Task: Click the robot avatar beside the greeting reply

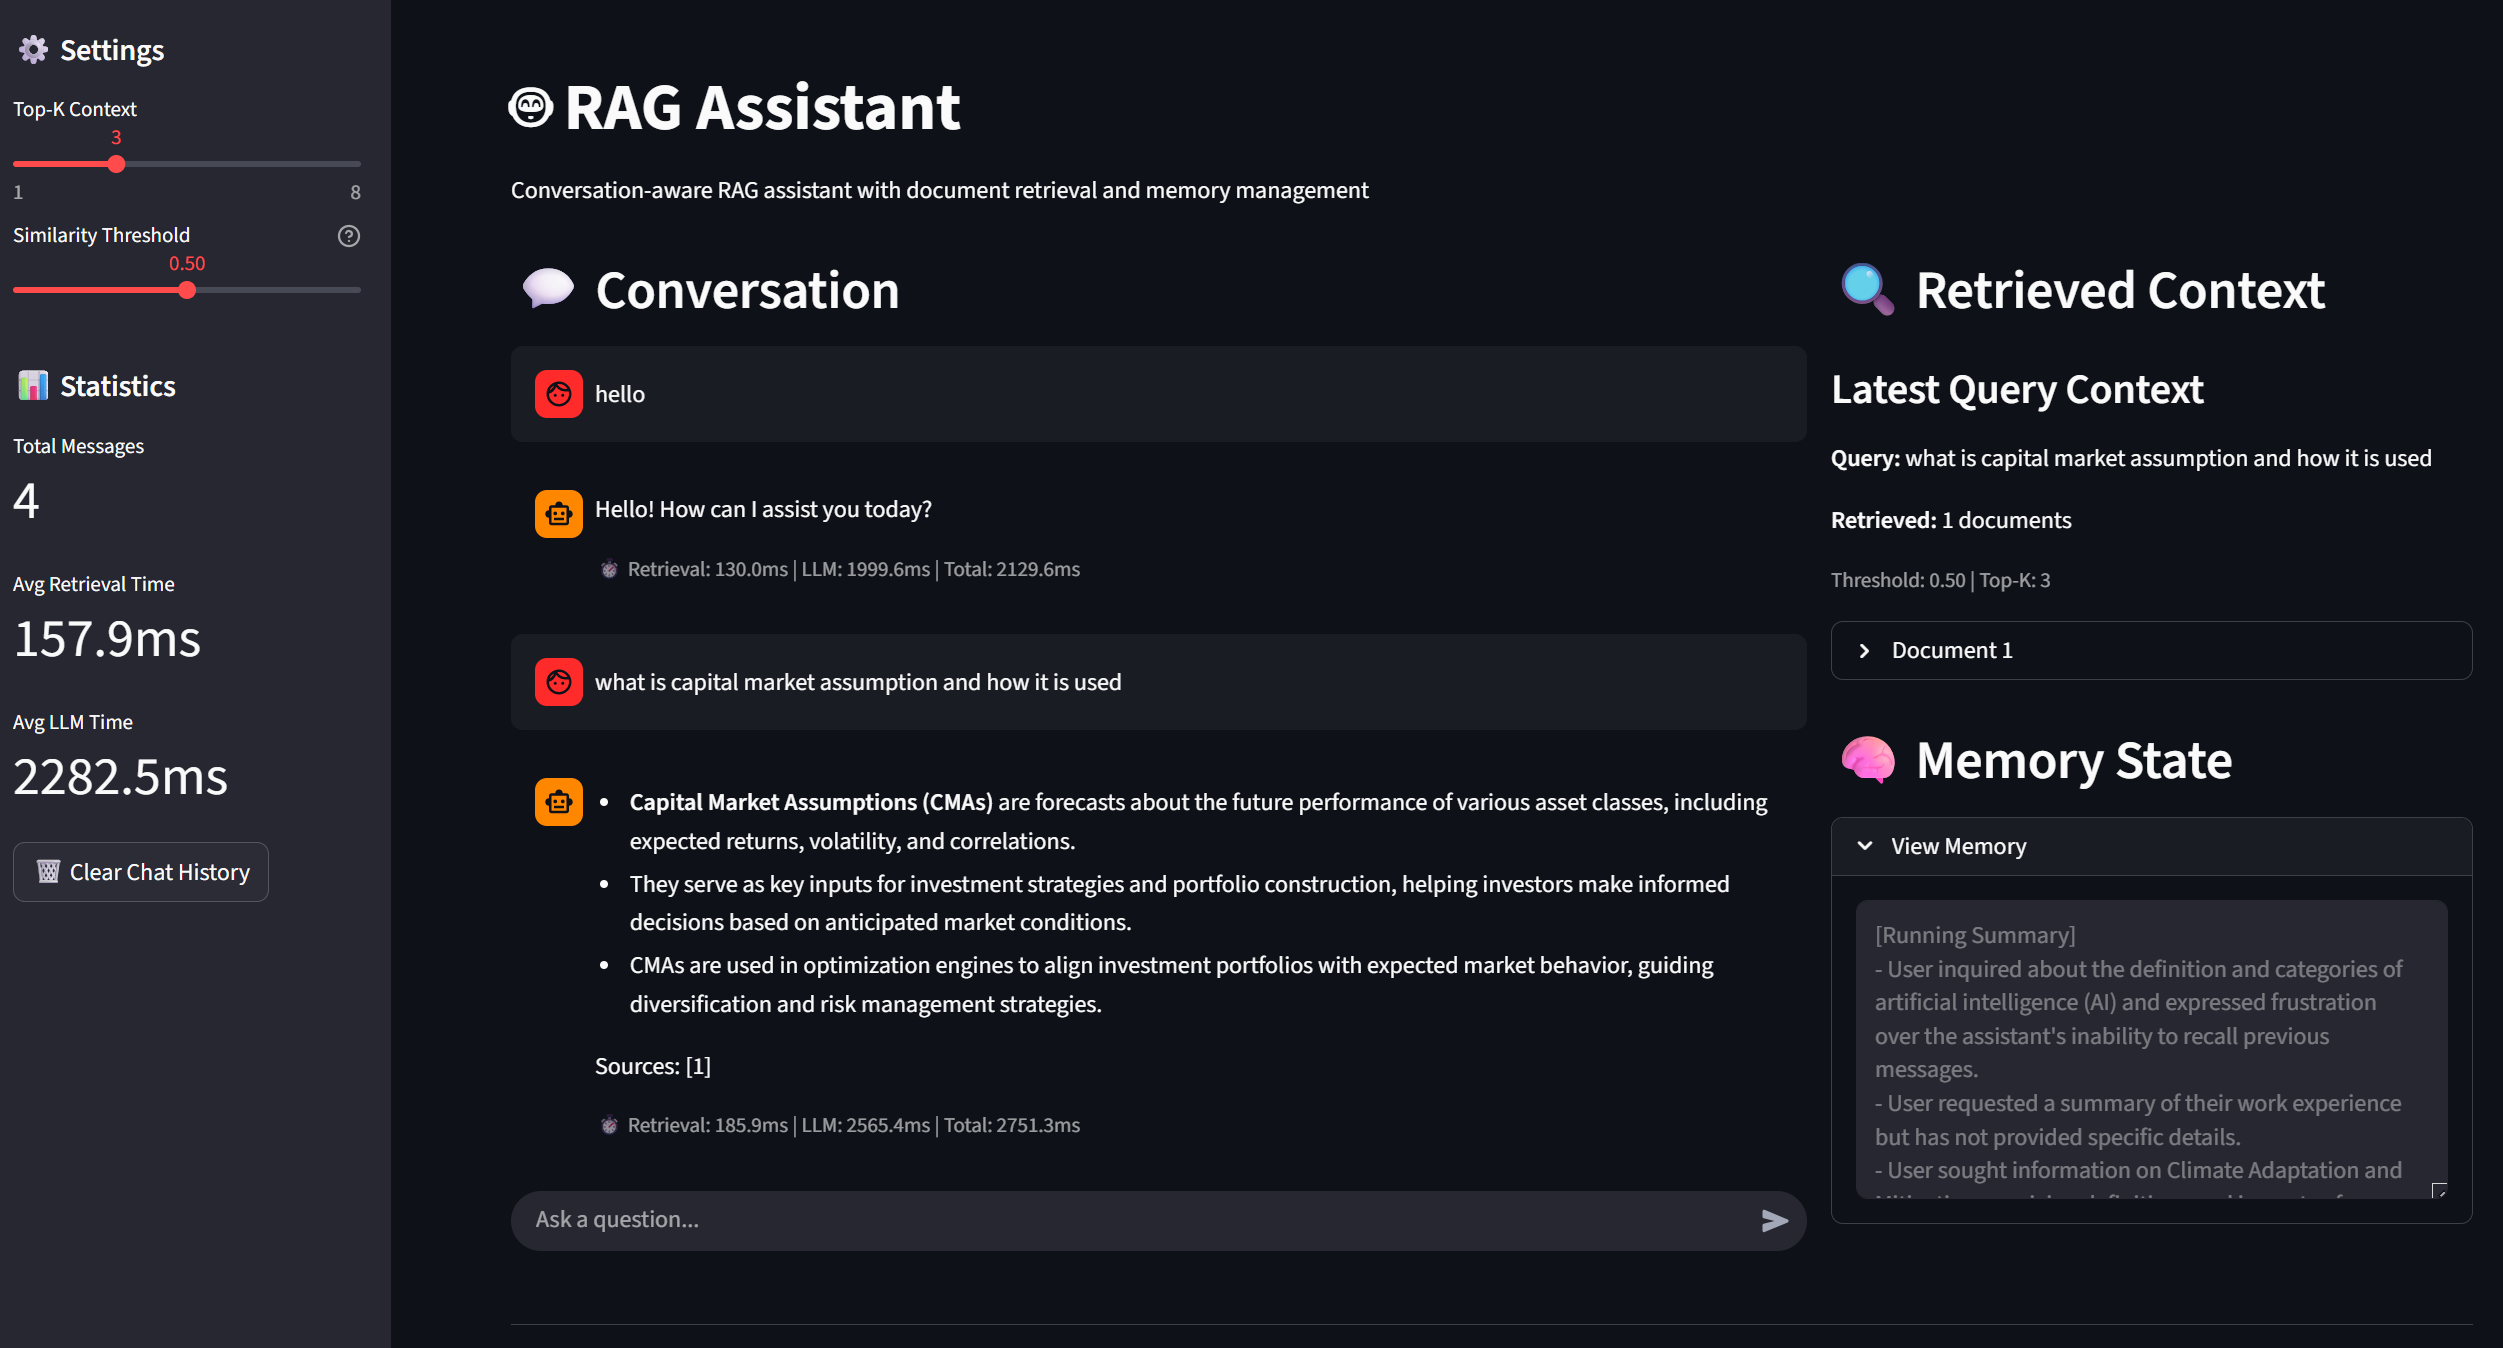Action: tap(559, 514)
